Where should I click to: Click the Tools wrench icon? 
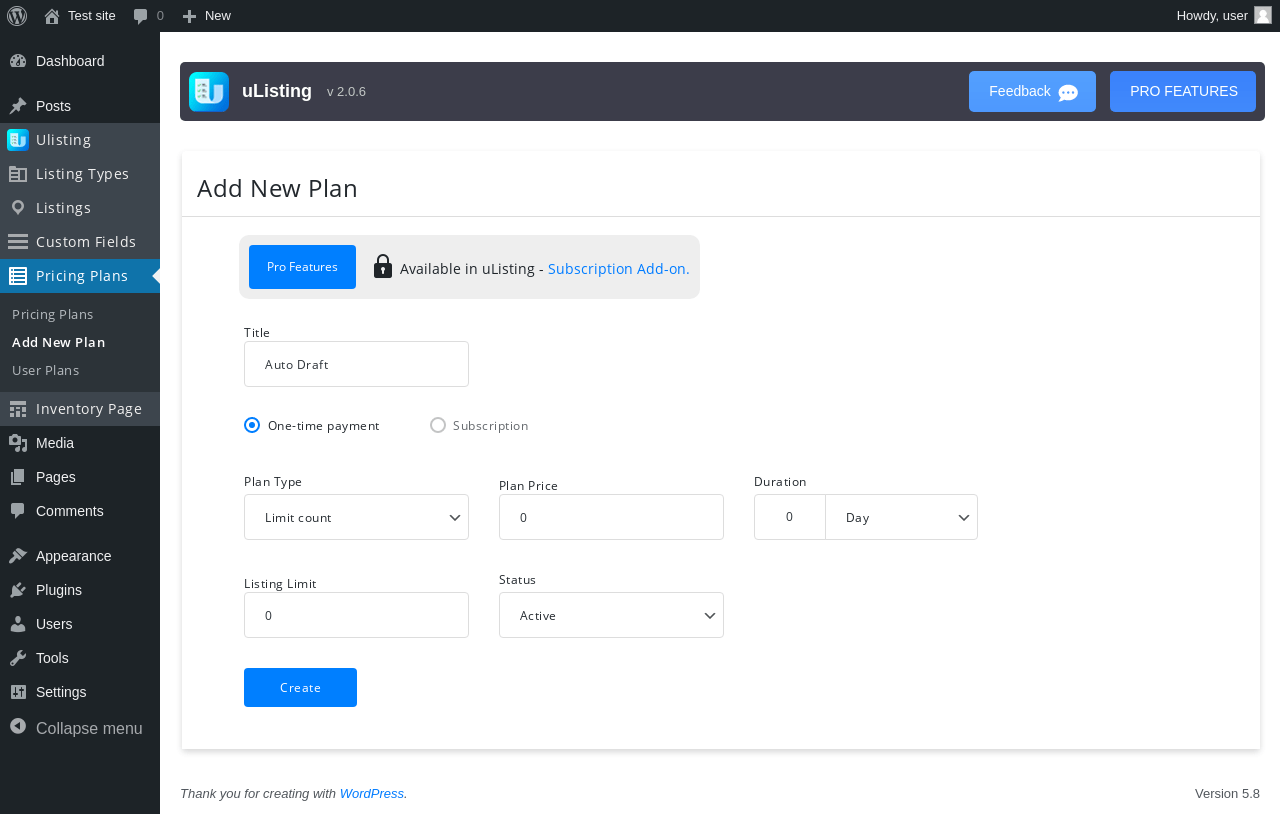pyautogui.click(x=18, y=658)
